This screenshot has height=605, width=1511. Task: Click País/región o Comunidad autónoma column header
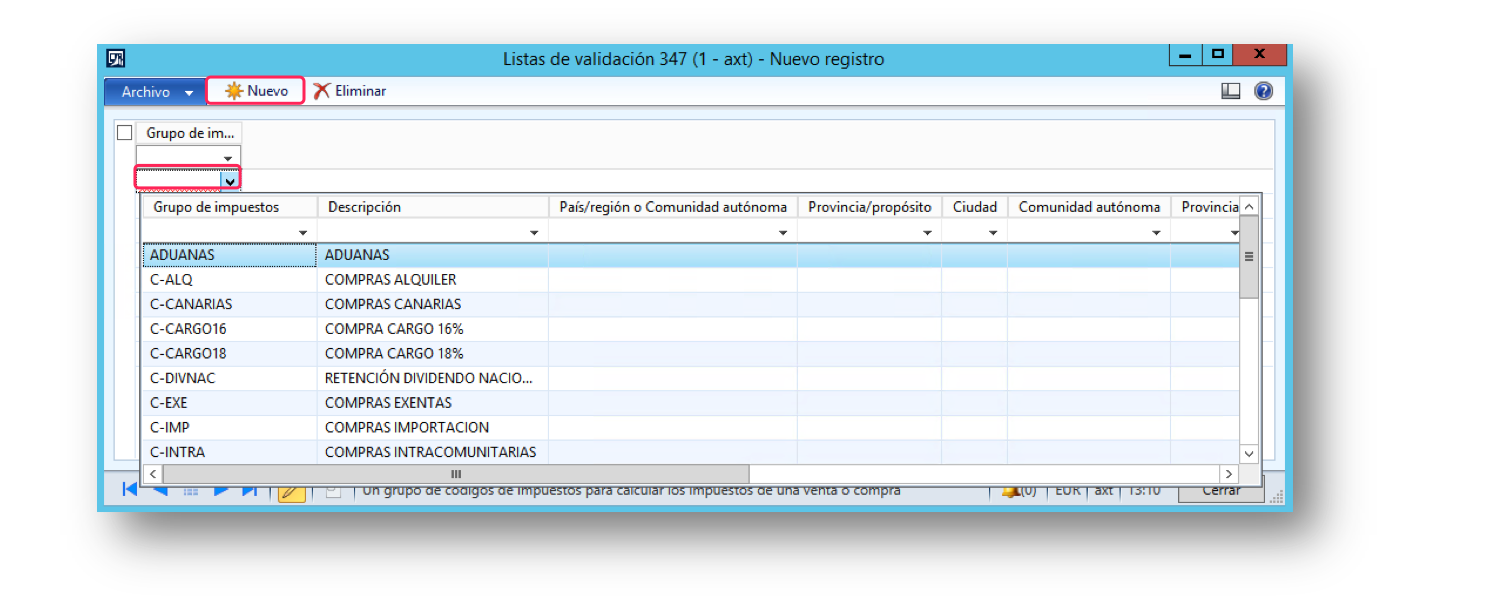click(673, 207)
